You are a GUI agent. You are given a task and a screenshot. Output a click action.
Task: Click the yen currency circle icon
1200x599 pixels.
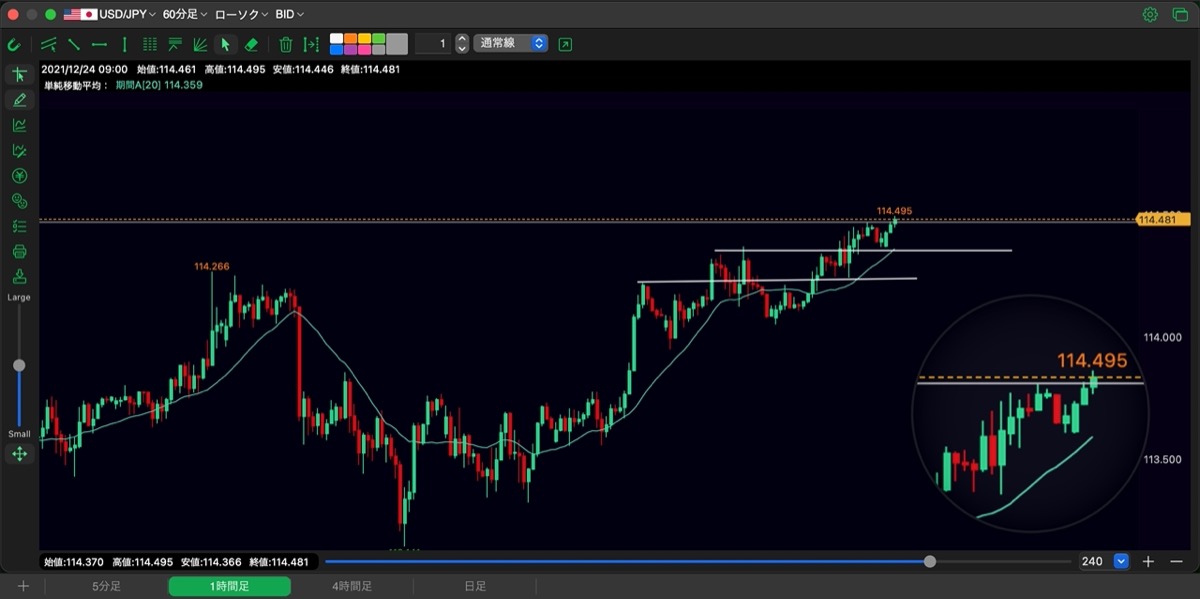[x=19, y=176]
